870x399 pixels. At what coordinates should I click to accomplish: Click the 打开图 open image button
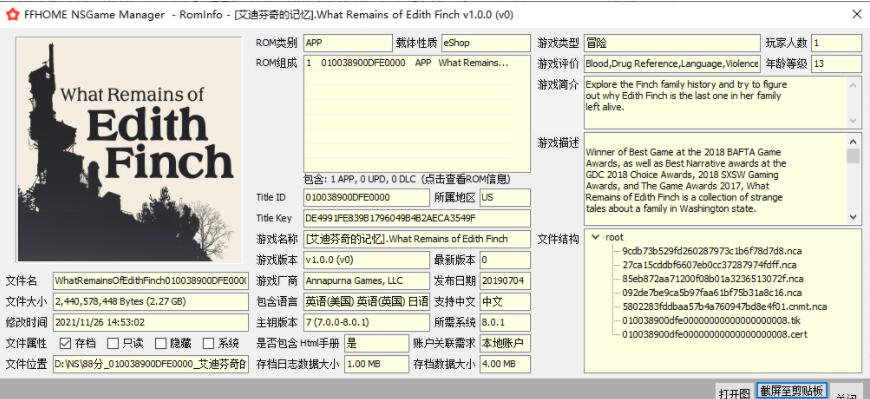coord(734,392)
